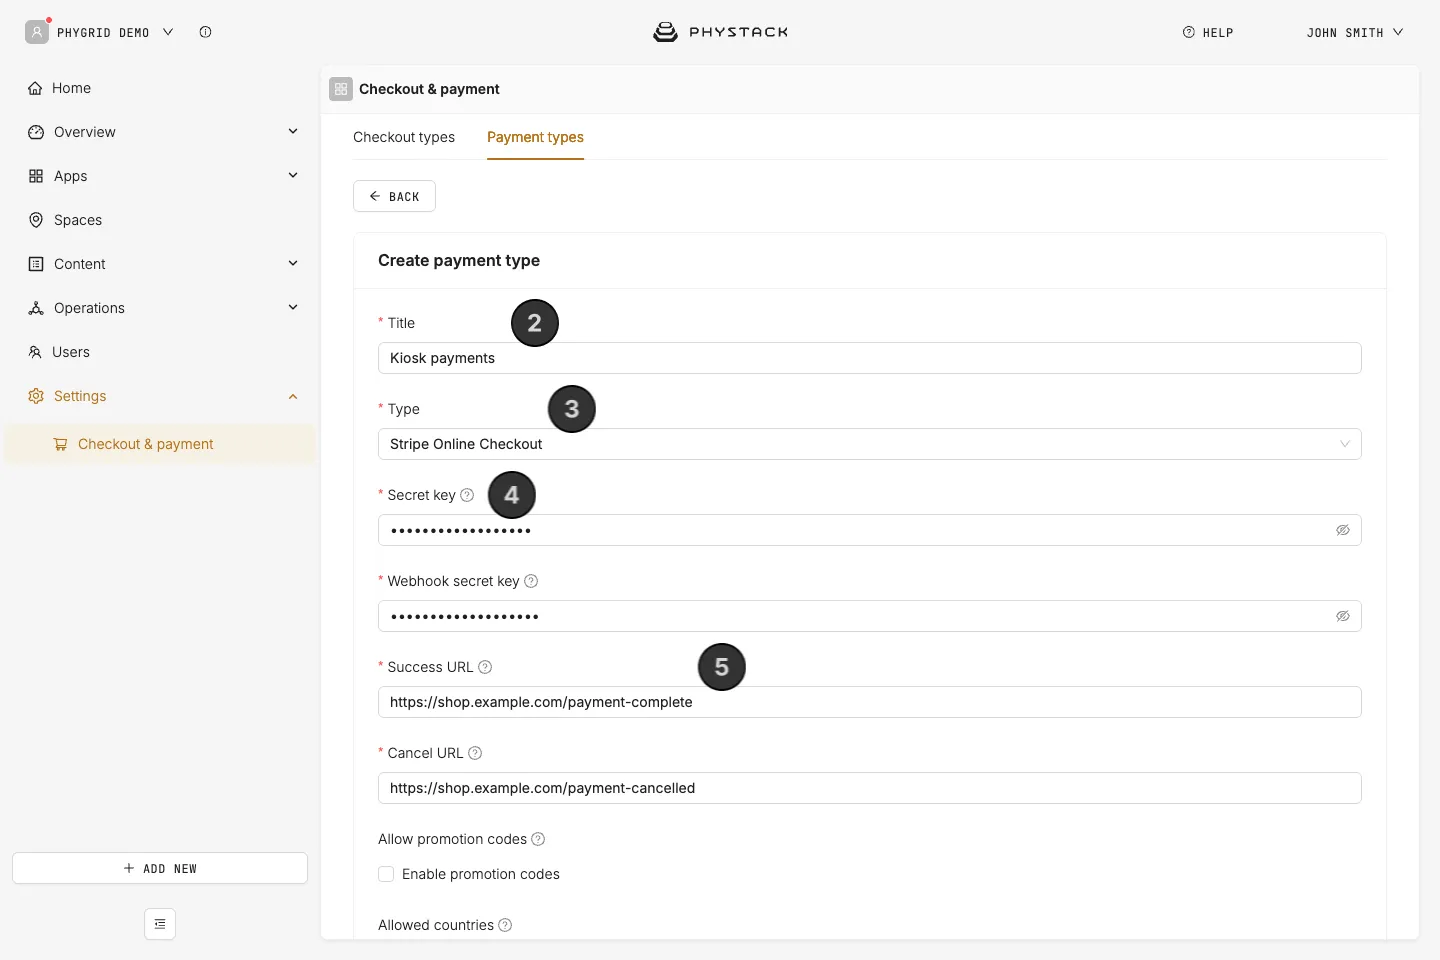This screenshot has height=960, width=1440.
Task: Reveal the Webhook secret key value
Action: (x=1343, y=616)
